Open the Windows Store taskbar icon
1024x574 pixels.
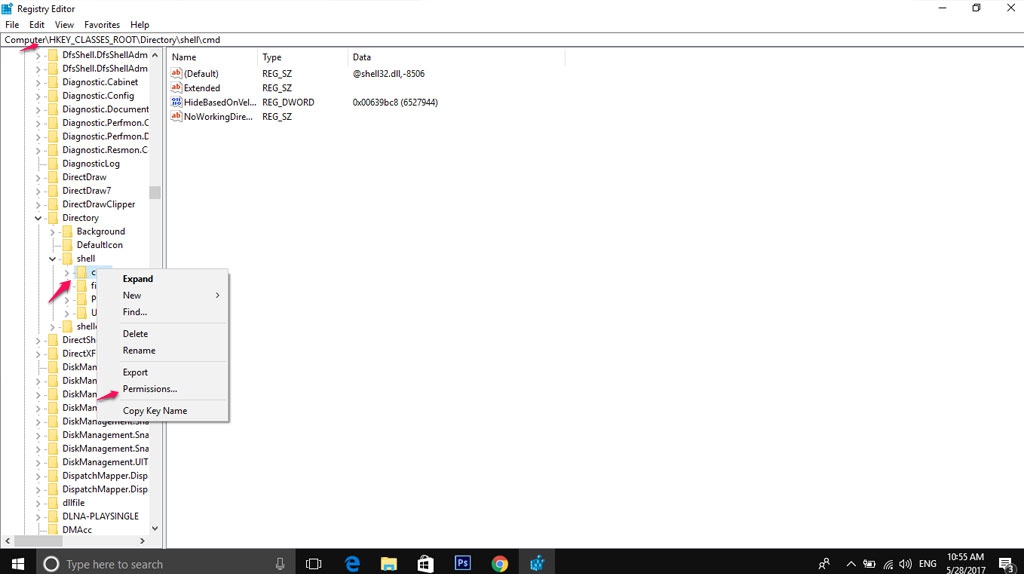[x=426, y=563]
